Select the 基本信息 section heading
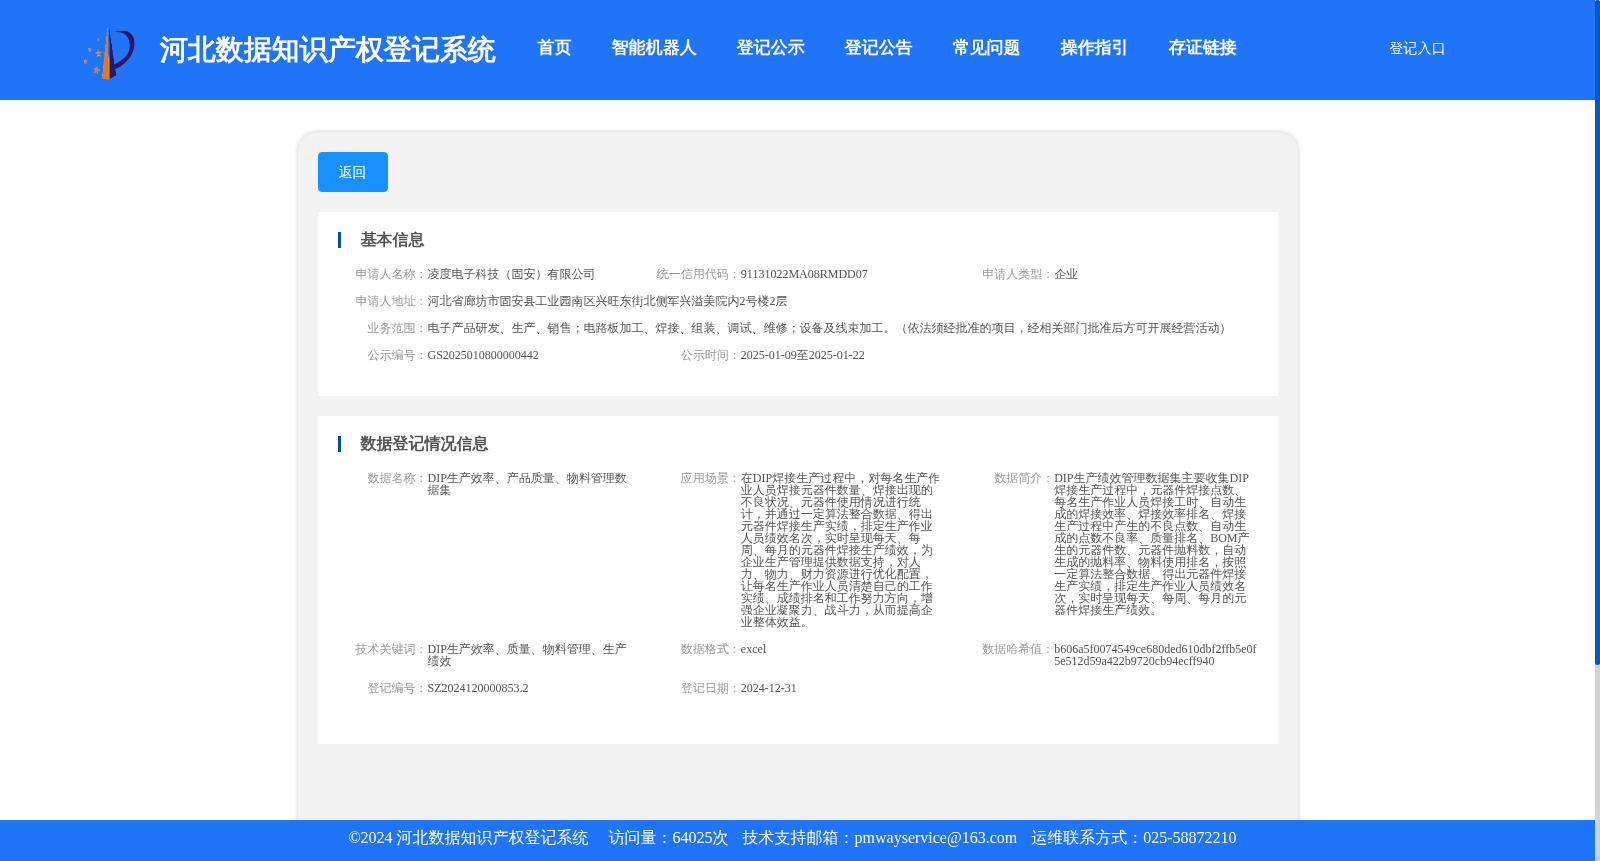This screenshot has height=861, width=1600. pyautogui.click(x=392, y=240)
